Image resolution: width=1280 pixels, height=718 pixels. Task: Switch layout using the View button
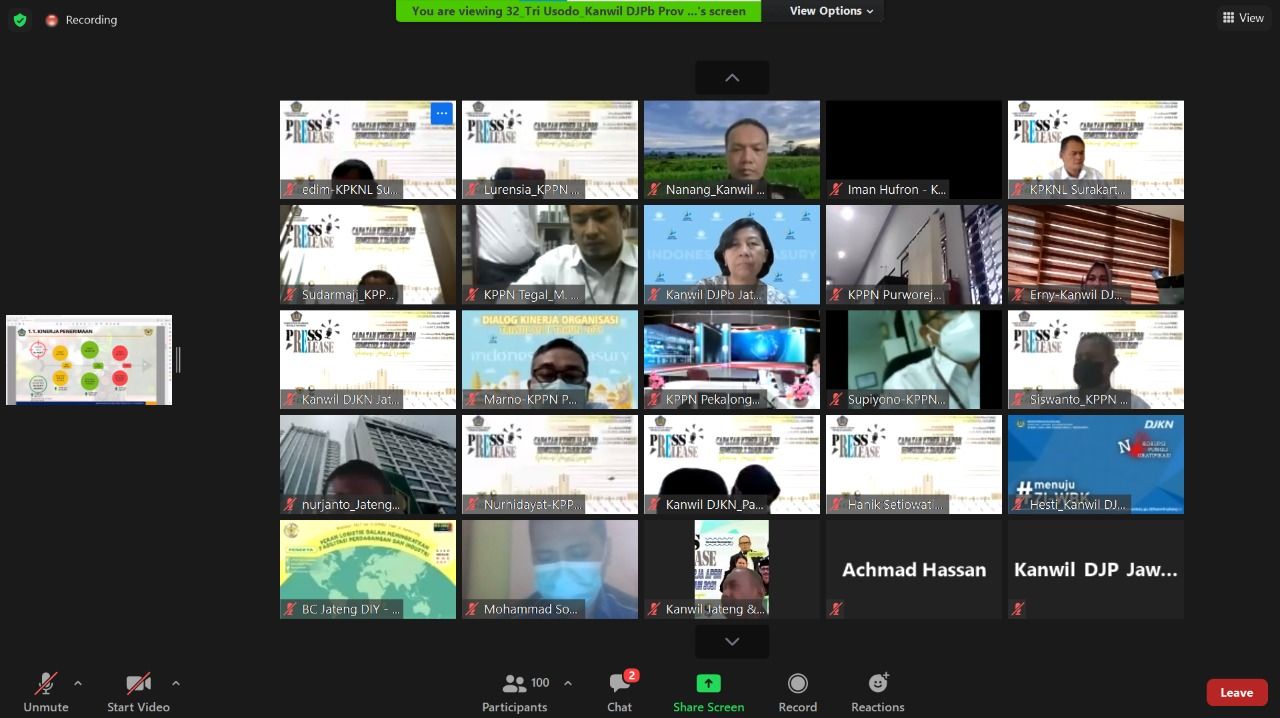click(1243, 18)
